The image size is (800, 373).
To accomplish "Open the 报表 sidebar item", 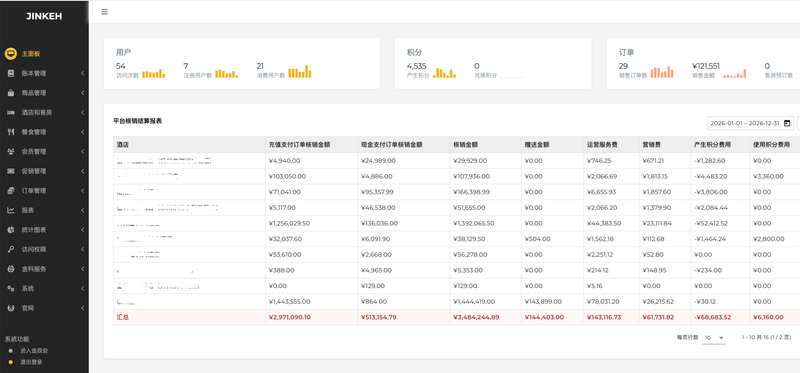I will coord(44,210).
